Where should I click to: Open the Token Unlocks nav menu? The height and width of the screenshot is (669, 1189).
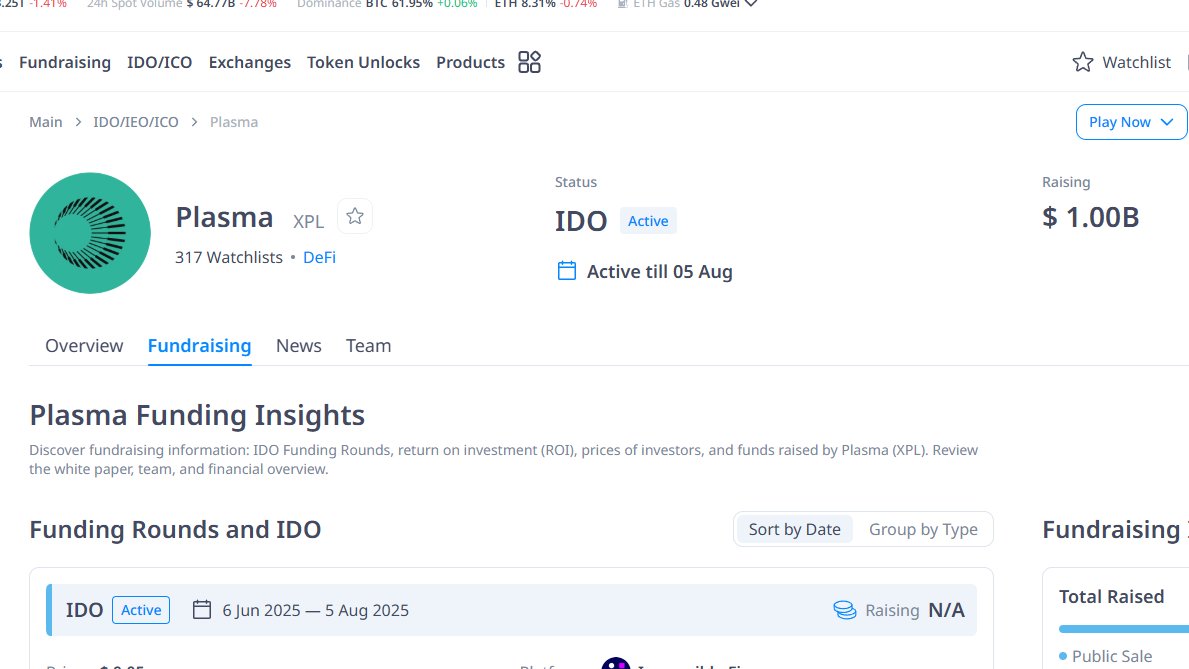point(363,62)
